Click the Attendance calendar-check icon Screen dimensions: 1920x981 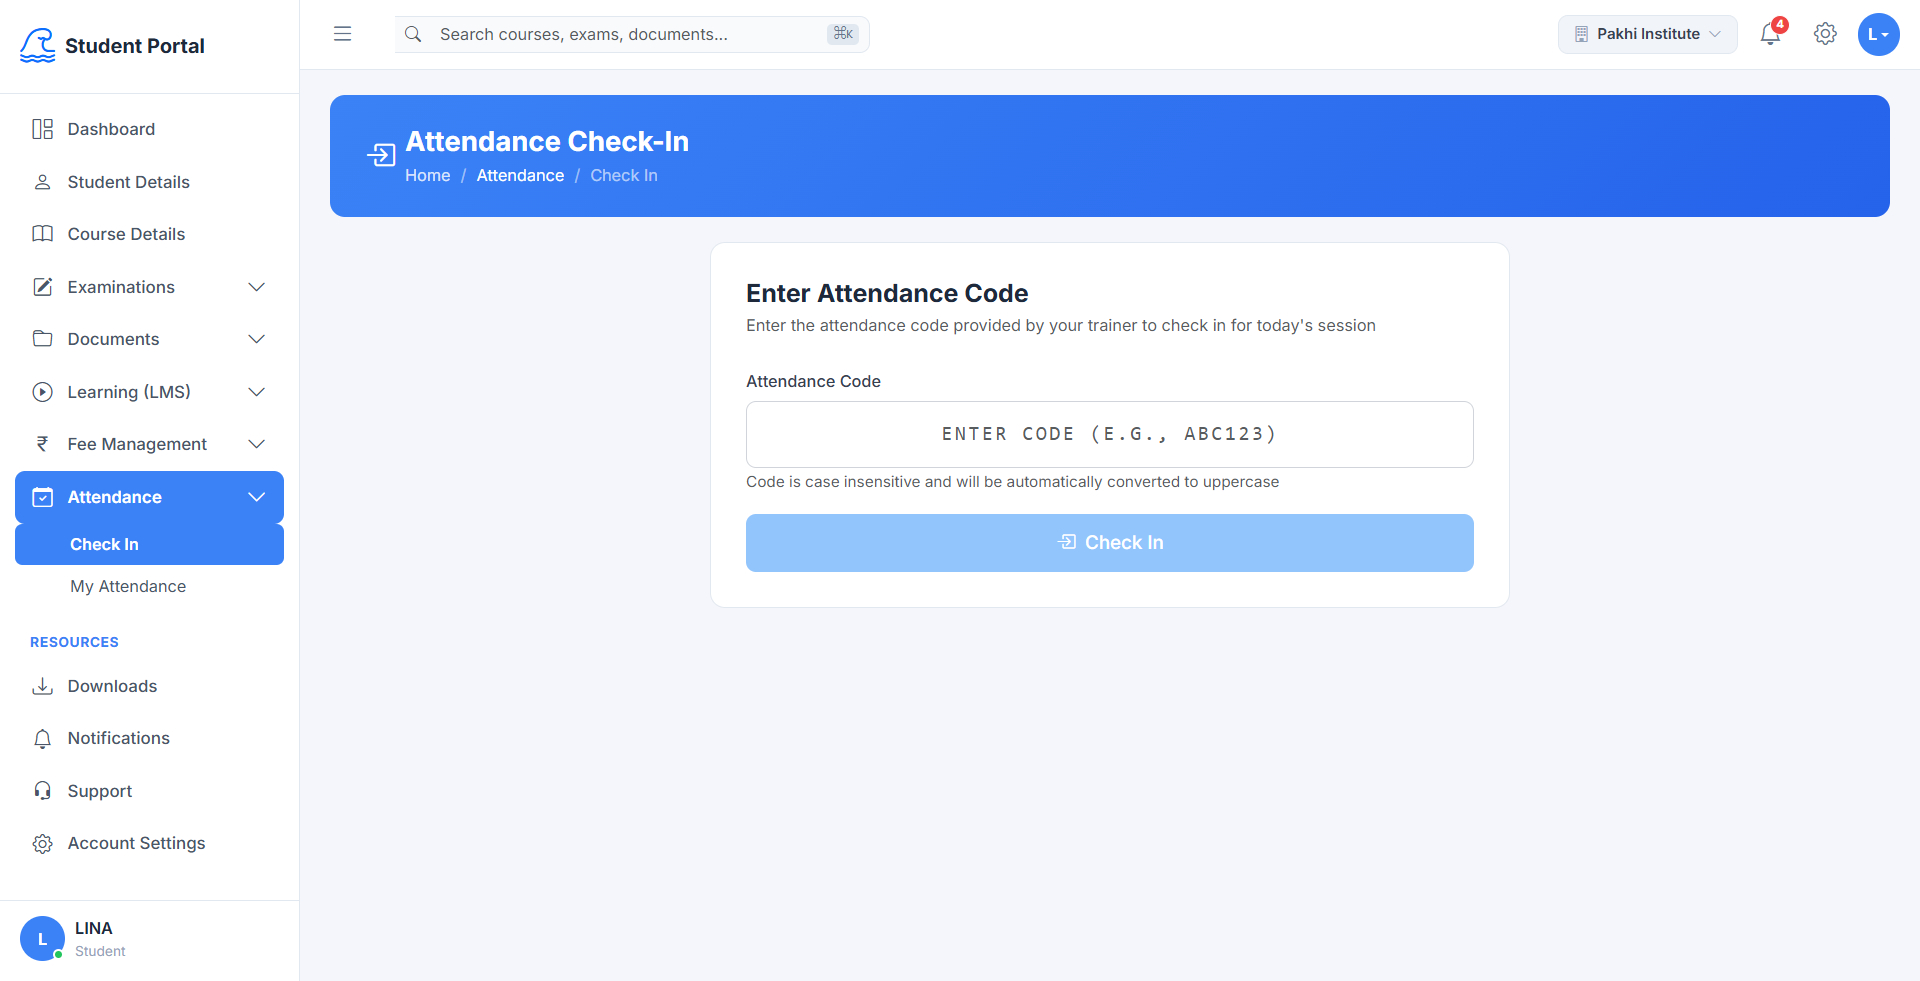42,497
